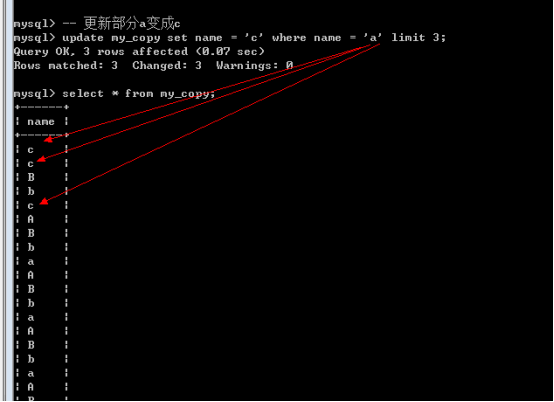Click the "Changed: 3" text
Image resolution: width=554 pixels, height=402 pixels.
click(167, 65)
